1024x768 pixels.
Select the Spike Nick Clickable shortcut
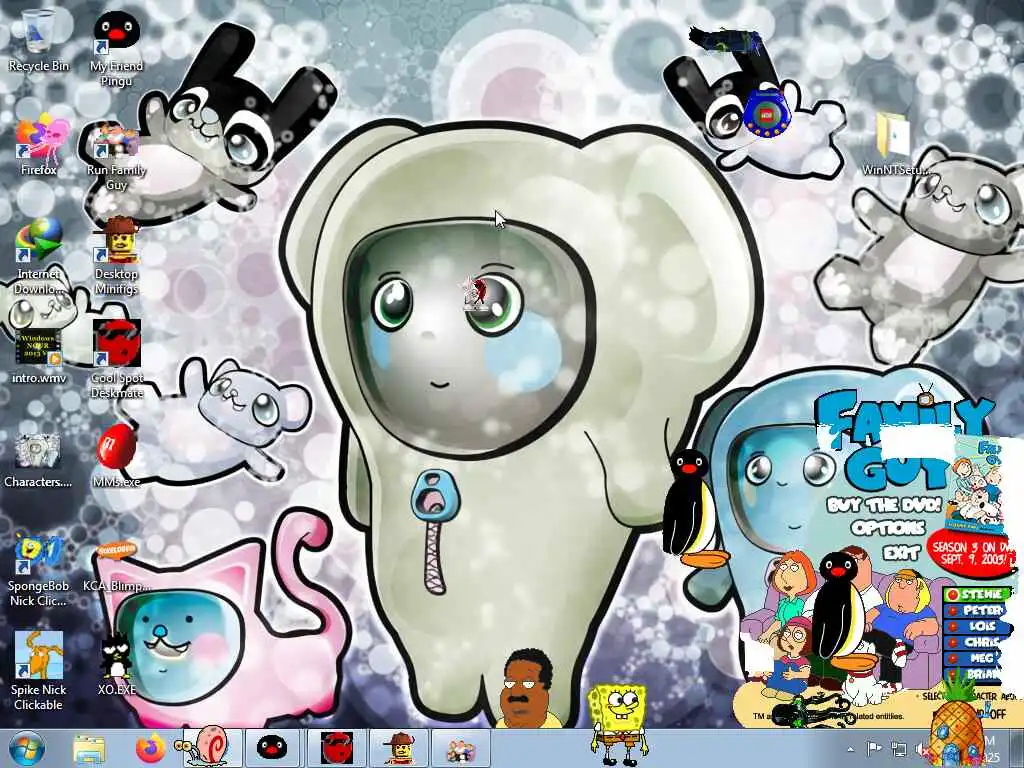pyautogui.click(x=39, y=671)
